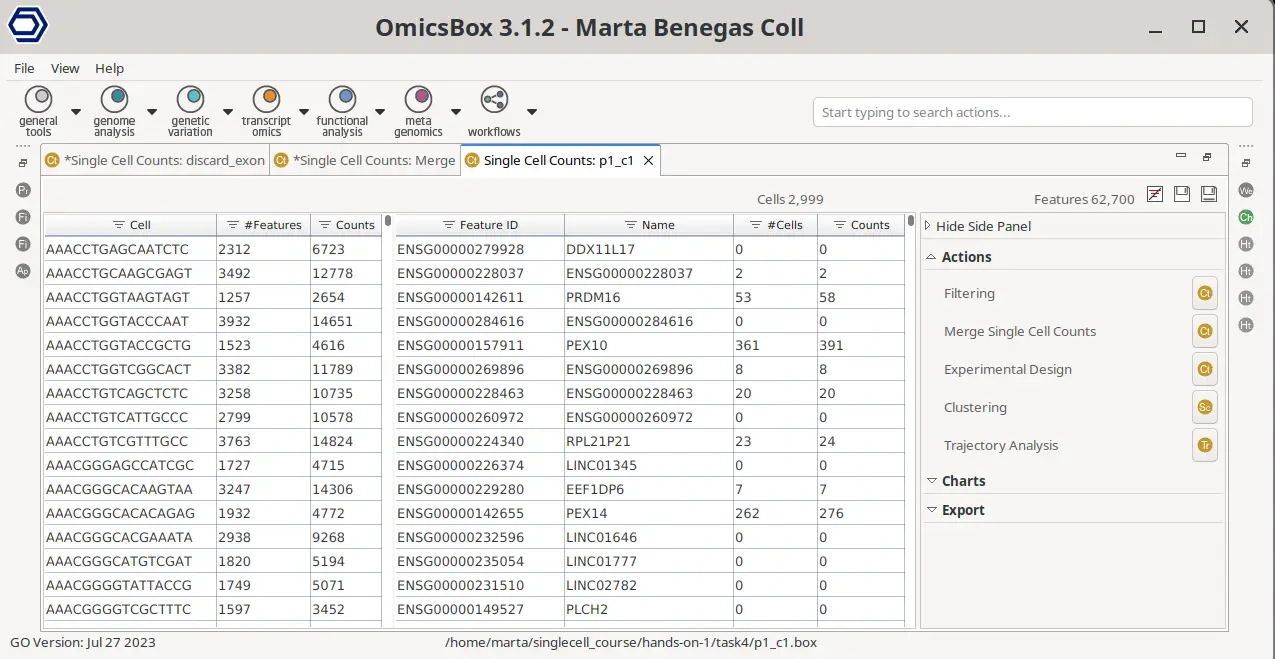Restore the left sidebar panel stack
1275x659 pixels.
(x=23, y=163)
